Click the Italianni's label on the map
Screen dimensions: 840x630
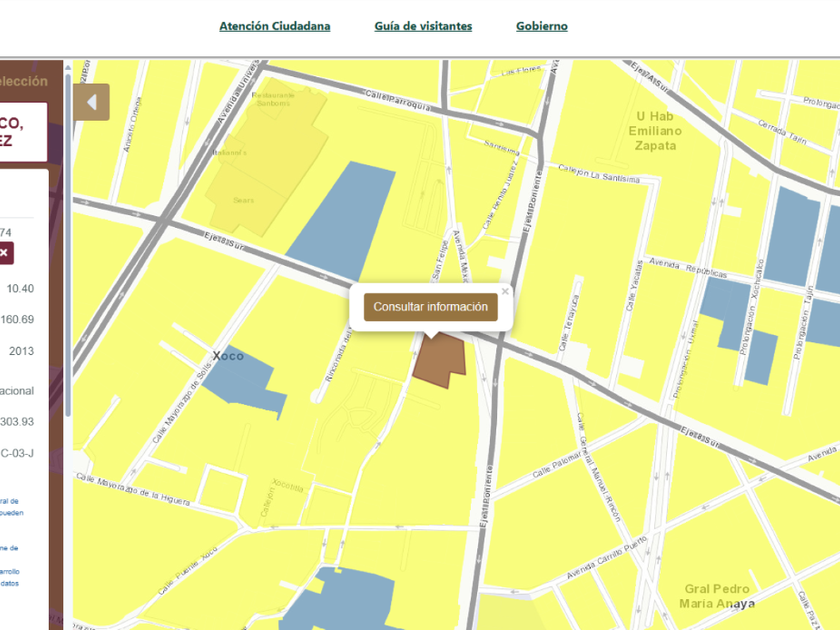229,153
